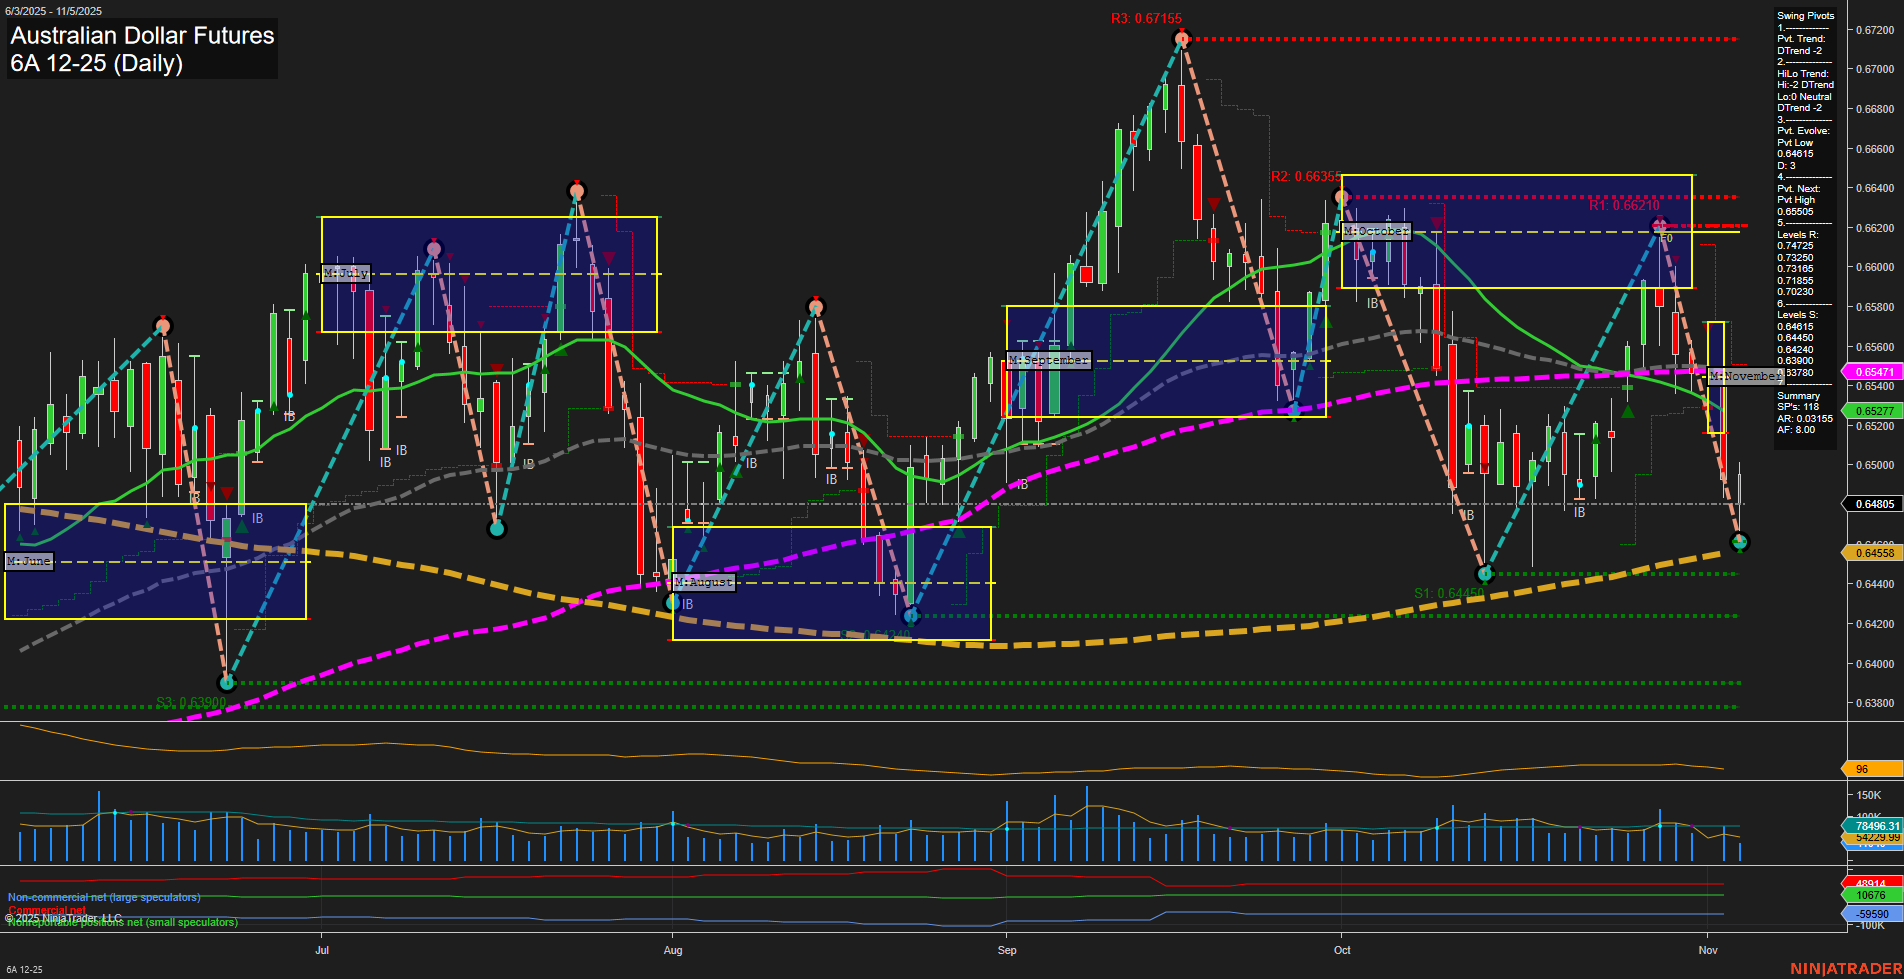Viewport: 1904px width, 979px height.
Task: Click the orange 96 indicator value marker
Action: click(x=1870, y=769)
